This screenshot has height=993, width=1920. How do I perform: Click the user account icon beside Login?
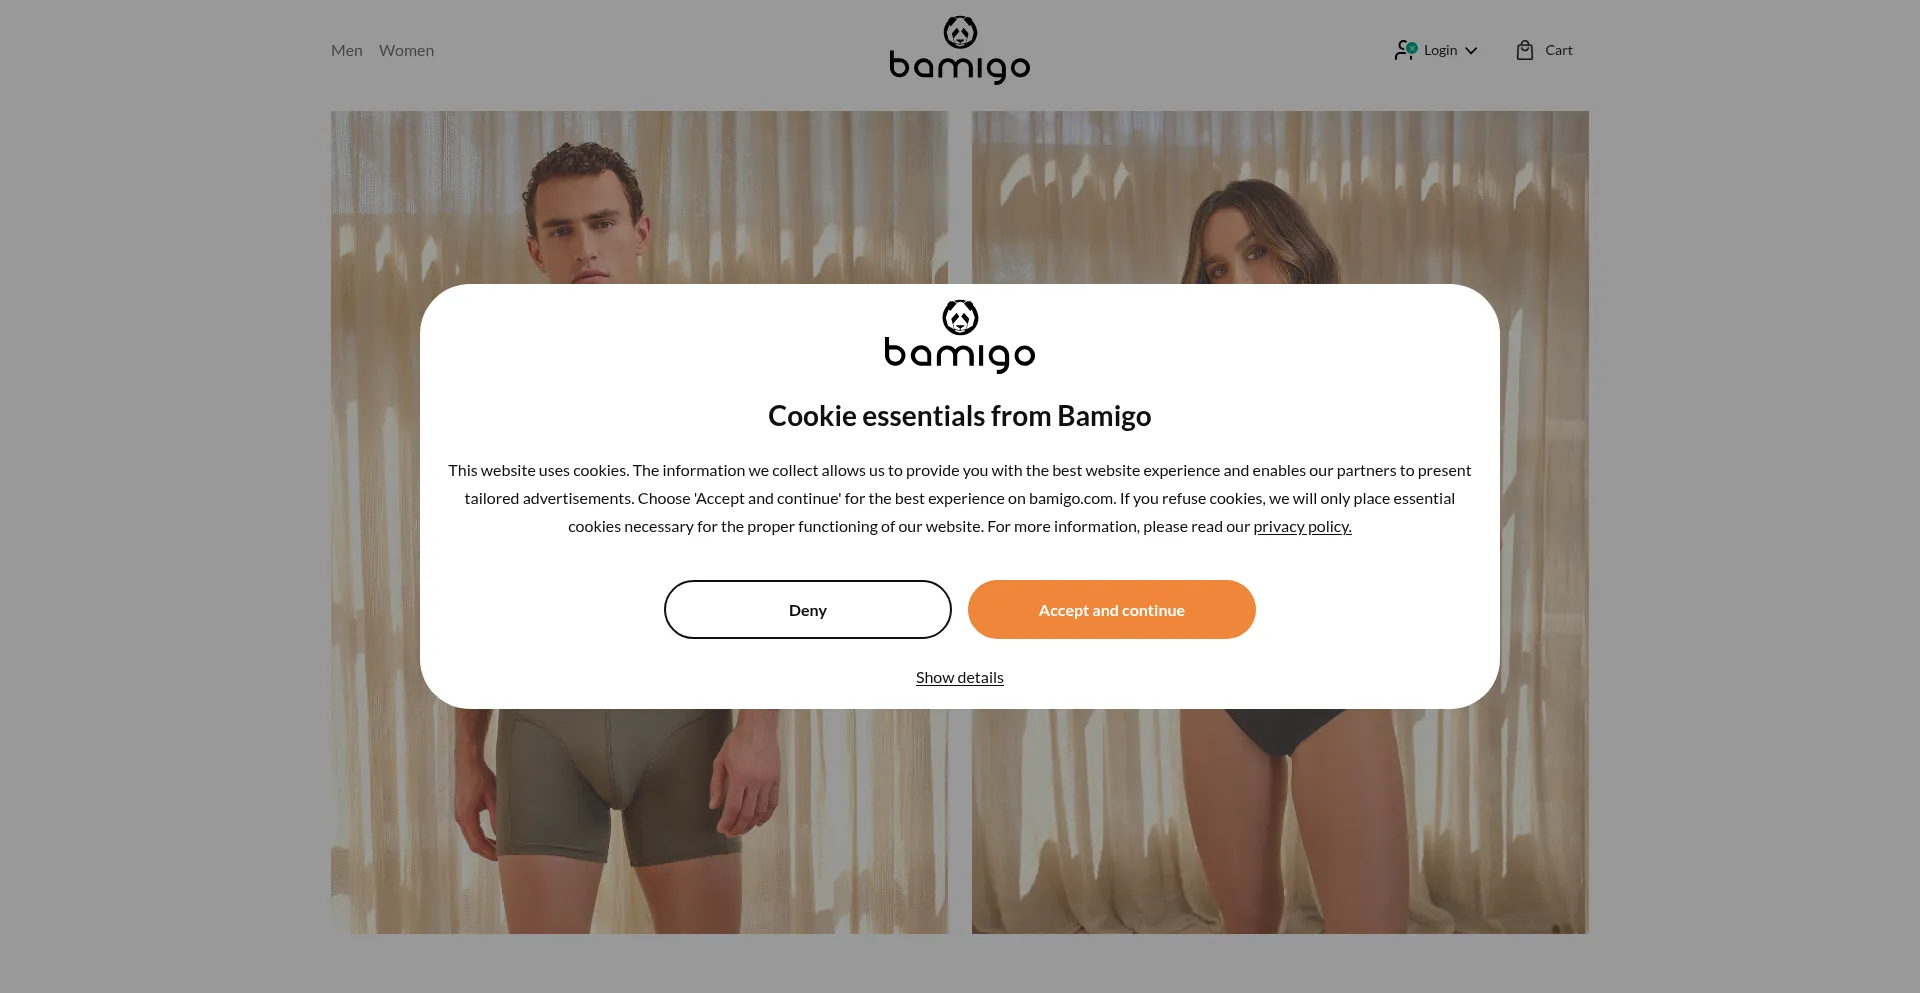[1404, 50]
